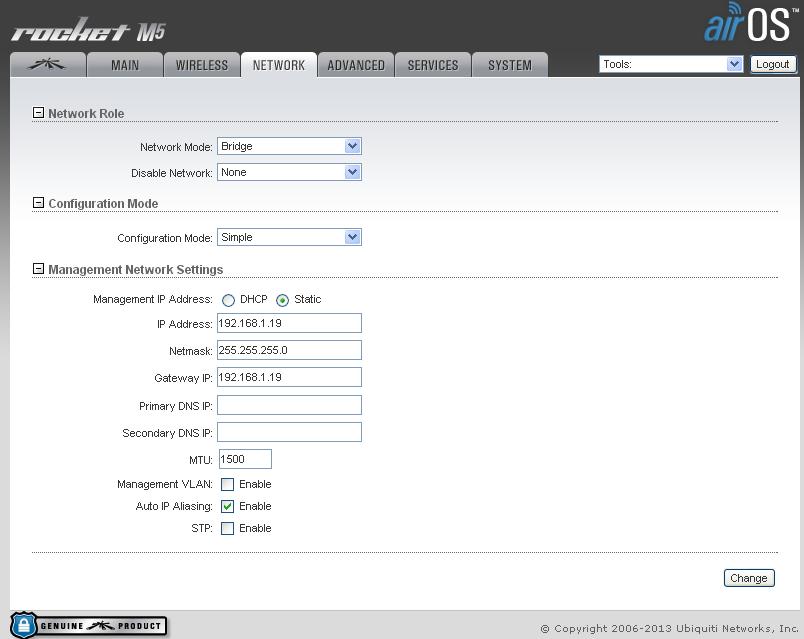Click the MTU input field
The height and width of the screenshot is (639, 804).
pos(245,459)
